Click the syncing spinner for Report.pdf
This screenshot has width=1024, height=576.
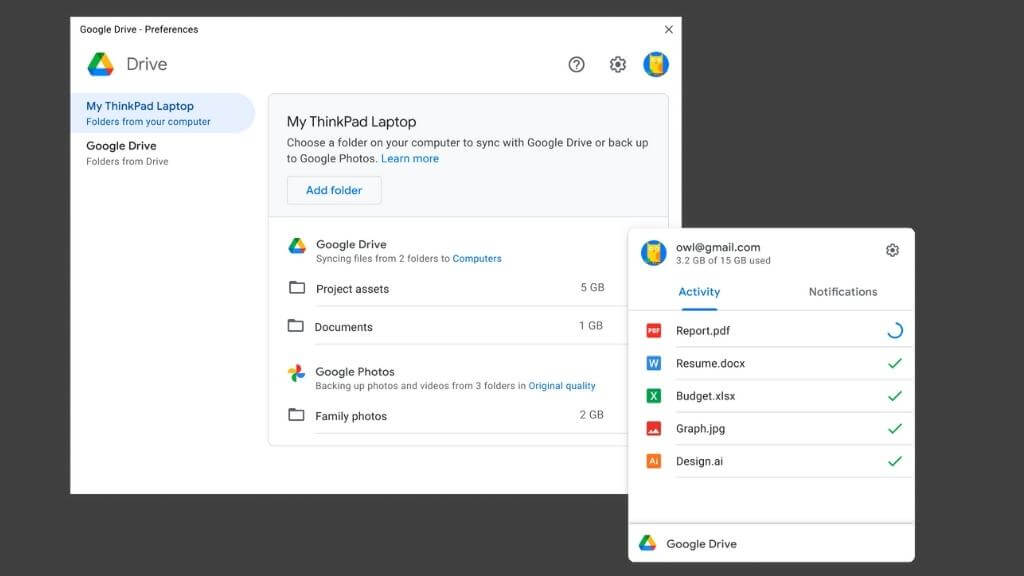pos(895,330)
